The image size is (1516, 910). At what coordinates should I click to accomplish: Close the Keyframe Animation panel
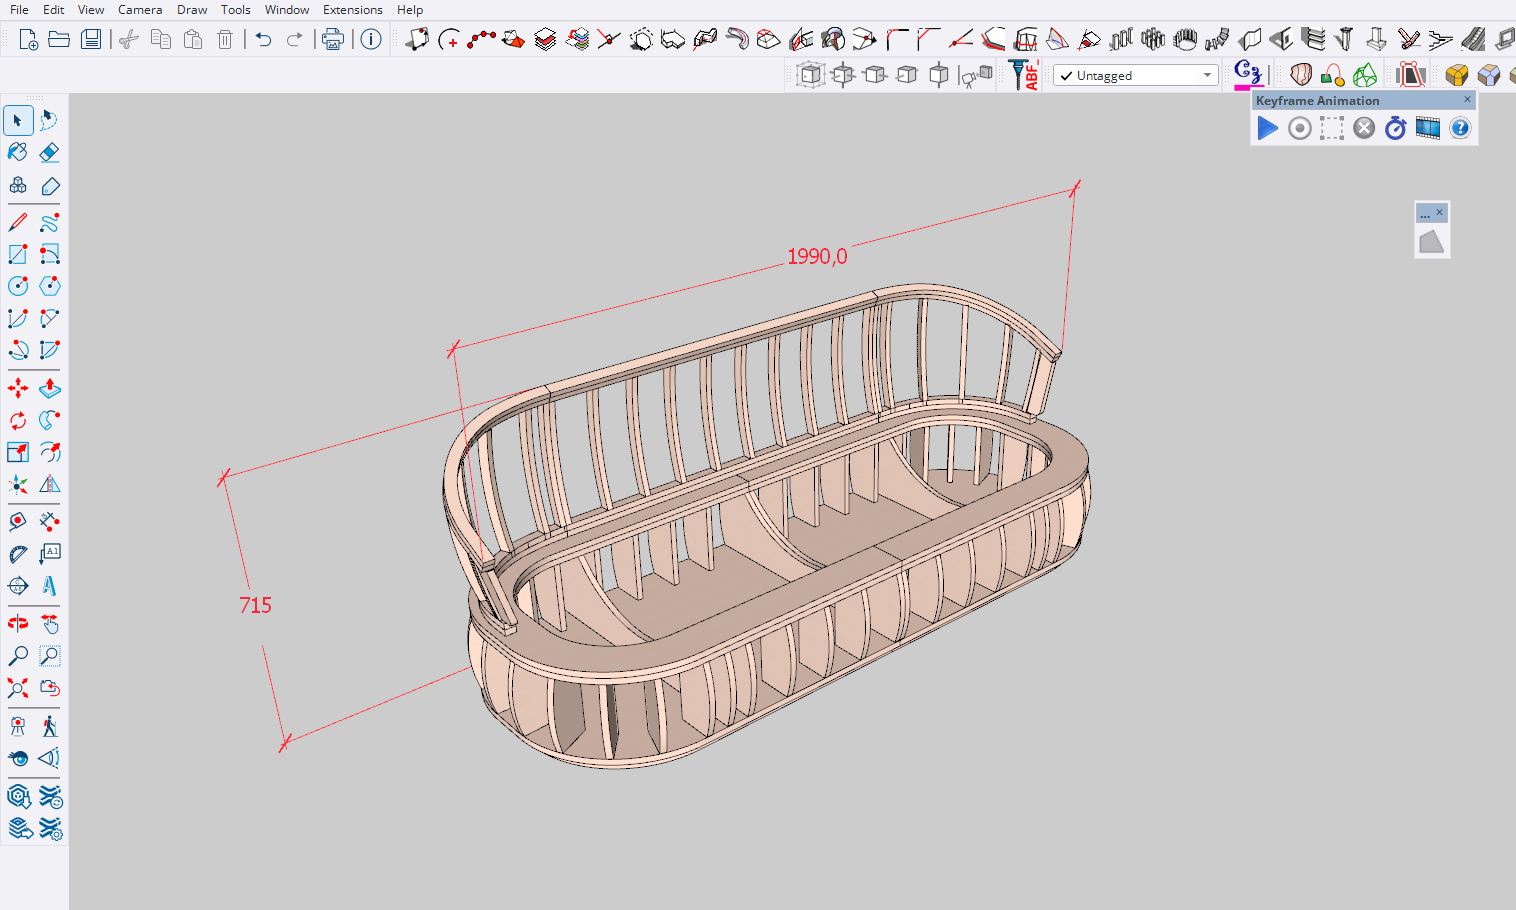(x=1467, y=100)
